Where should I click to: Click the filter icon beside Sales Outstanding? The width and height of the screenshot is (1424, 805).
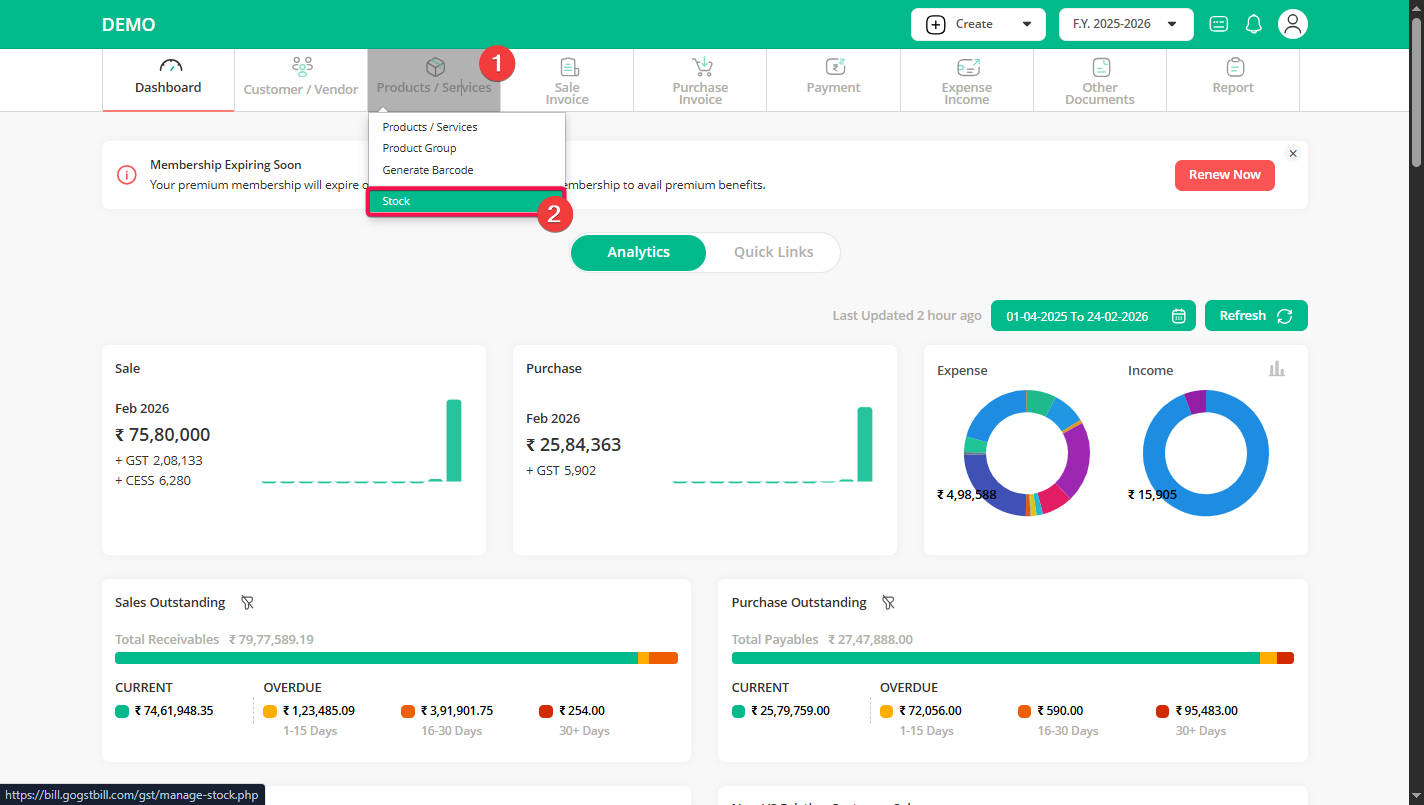(247, 603)
